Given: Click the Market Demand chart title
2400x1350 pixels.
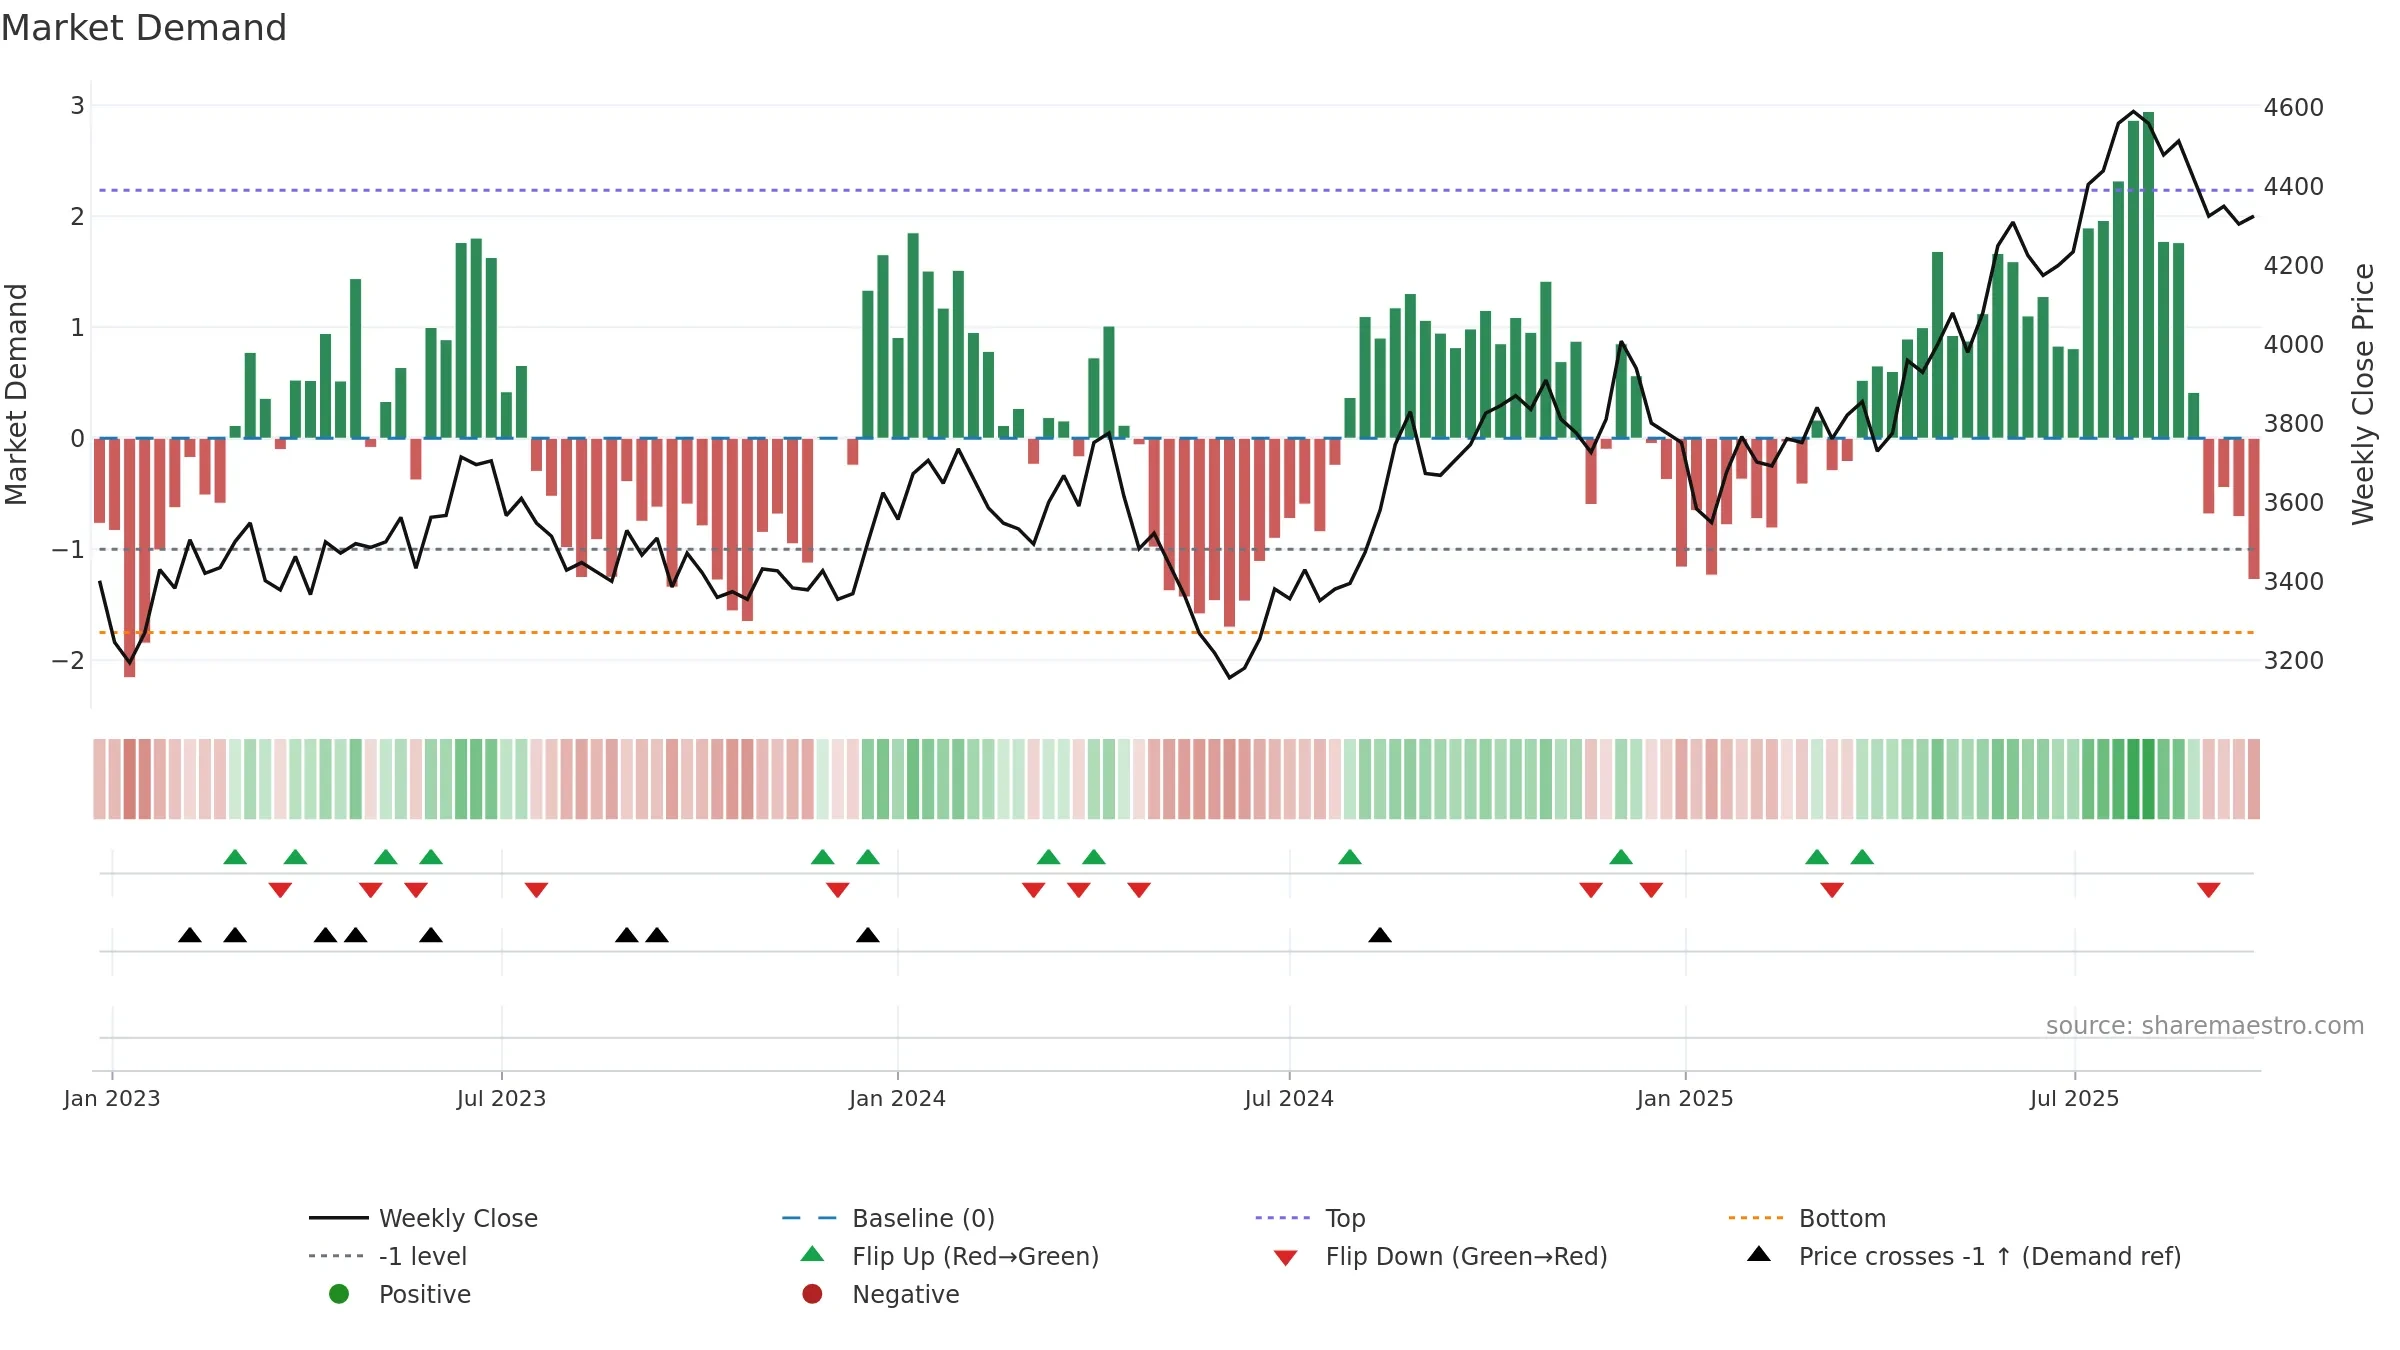Looking at the screenshot, I should [x=144, y=28].
